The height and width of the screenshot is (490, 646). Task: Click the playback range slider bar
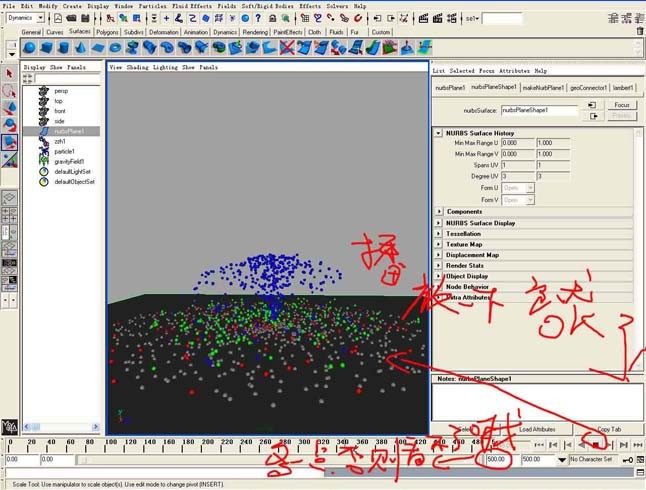click(x=277, y=460)
